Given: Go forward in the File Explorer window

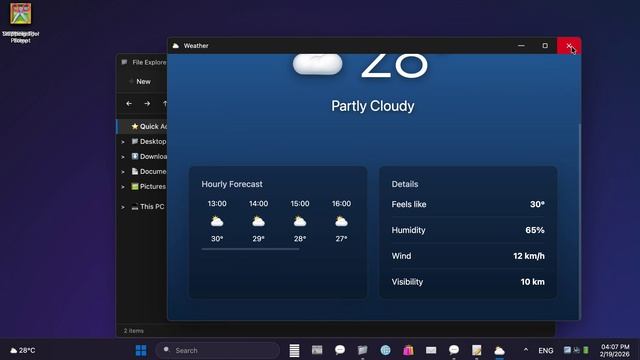Looking at the screenshot, I should point(147,104).
